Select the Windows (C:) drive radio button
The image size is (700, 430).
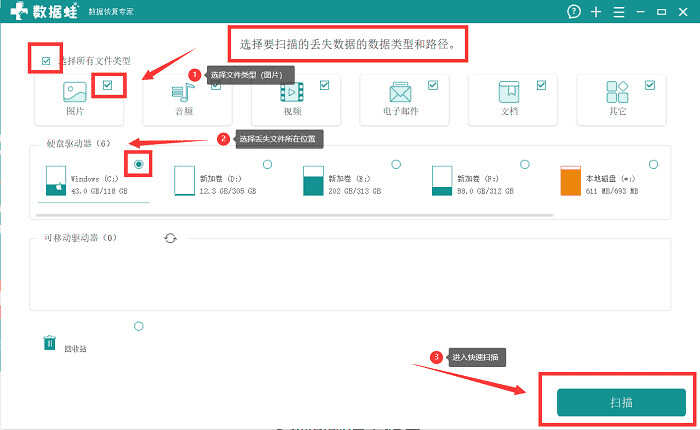(x=138, y=164)
